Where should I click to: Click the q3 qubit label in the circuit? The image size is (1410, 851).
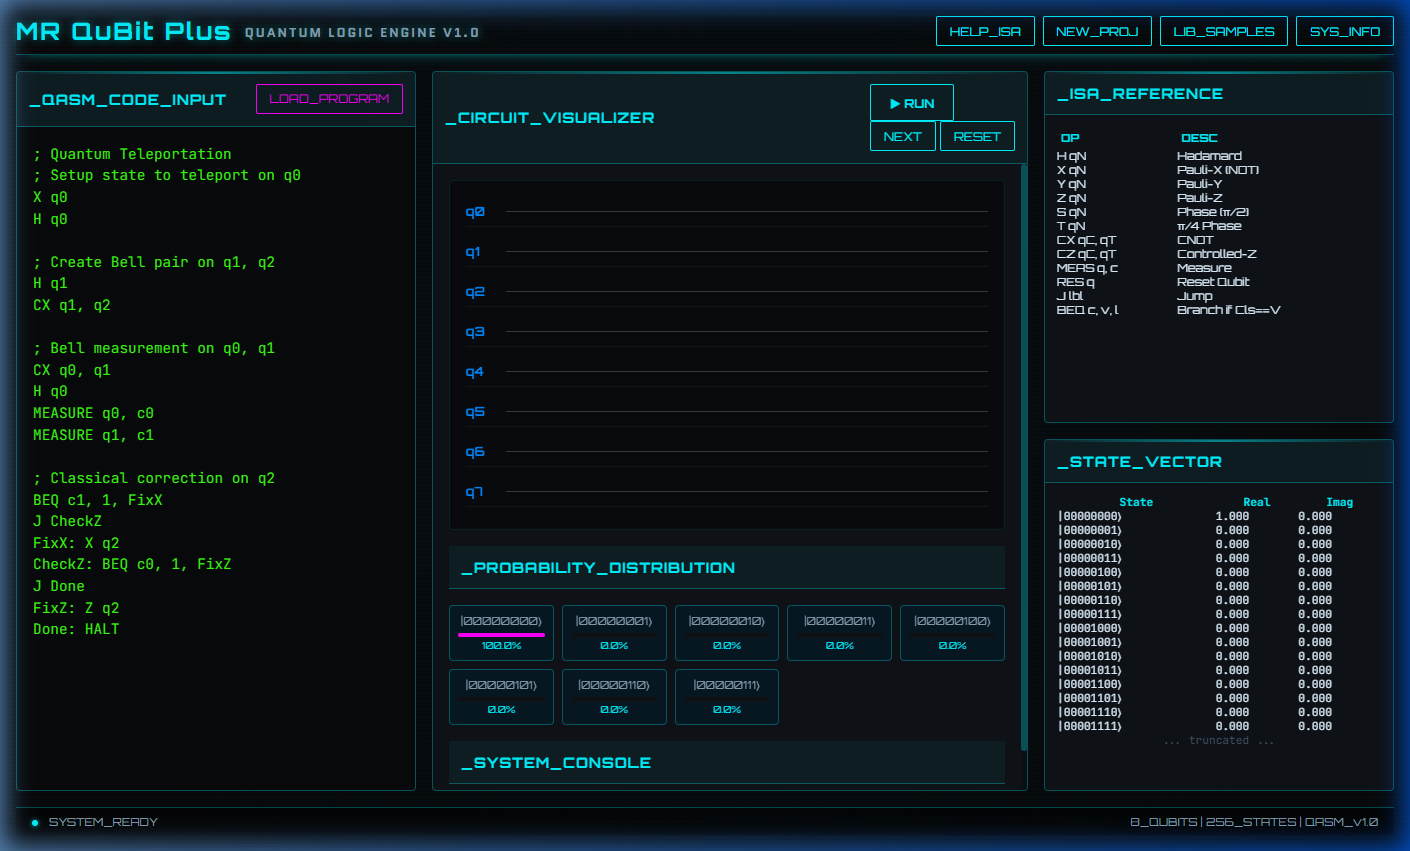coord(475,332)
